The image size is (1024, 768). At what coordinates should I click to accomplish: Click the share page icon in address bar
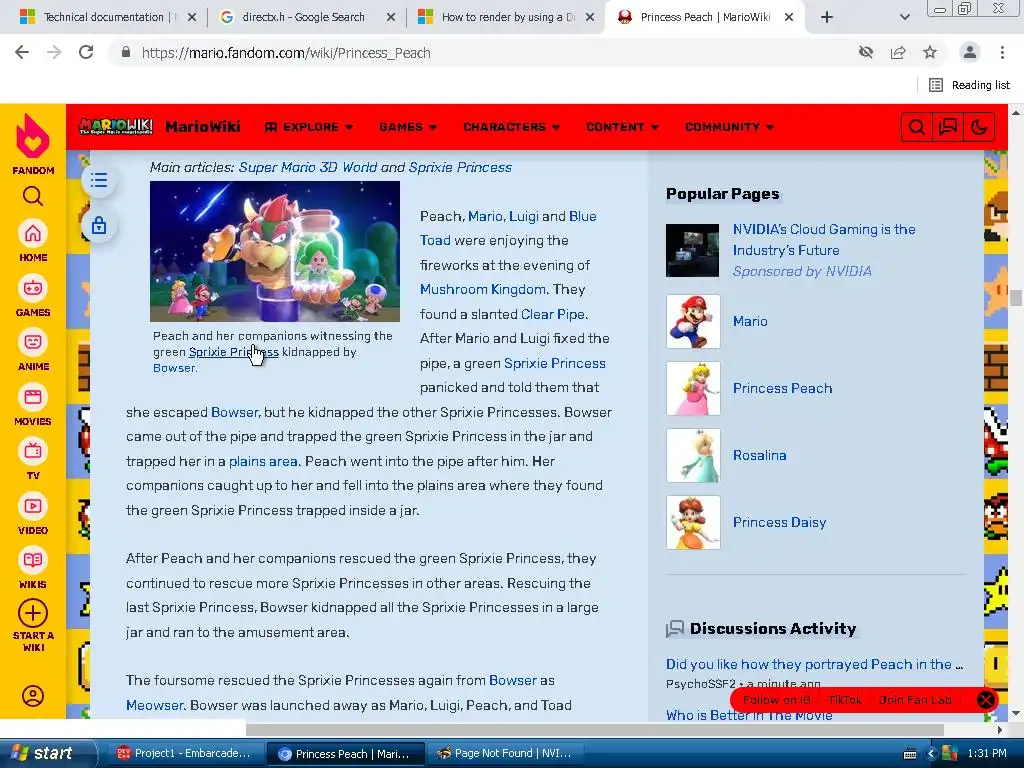click(898, 52)
